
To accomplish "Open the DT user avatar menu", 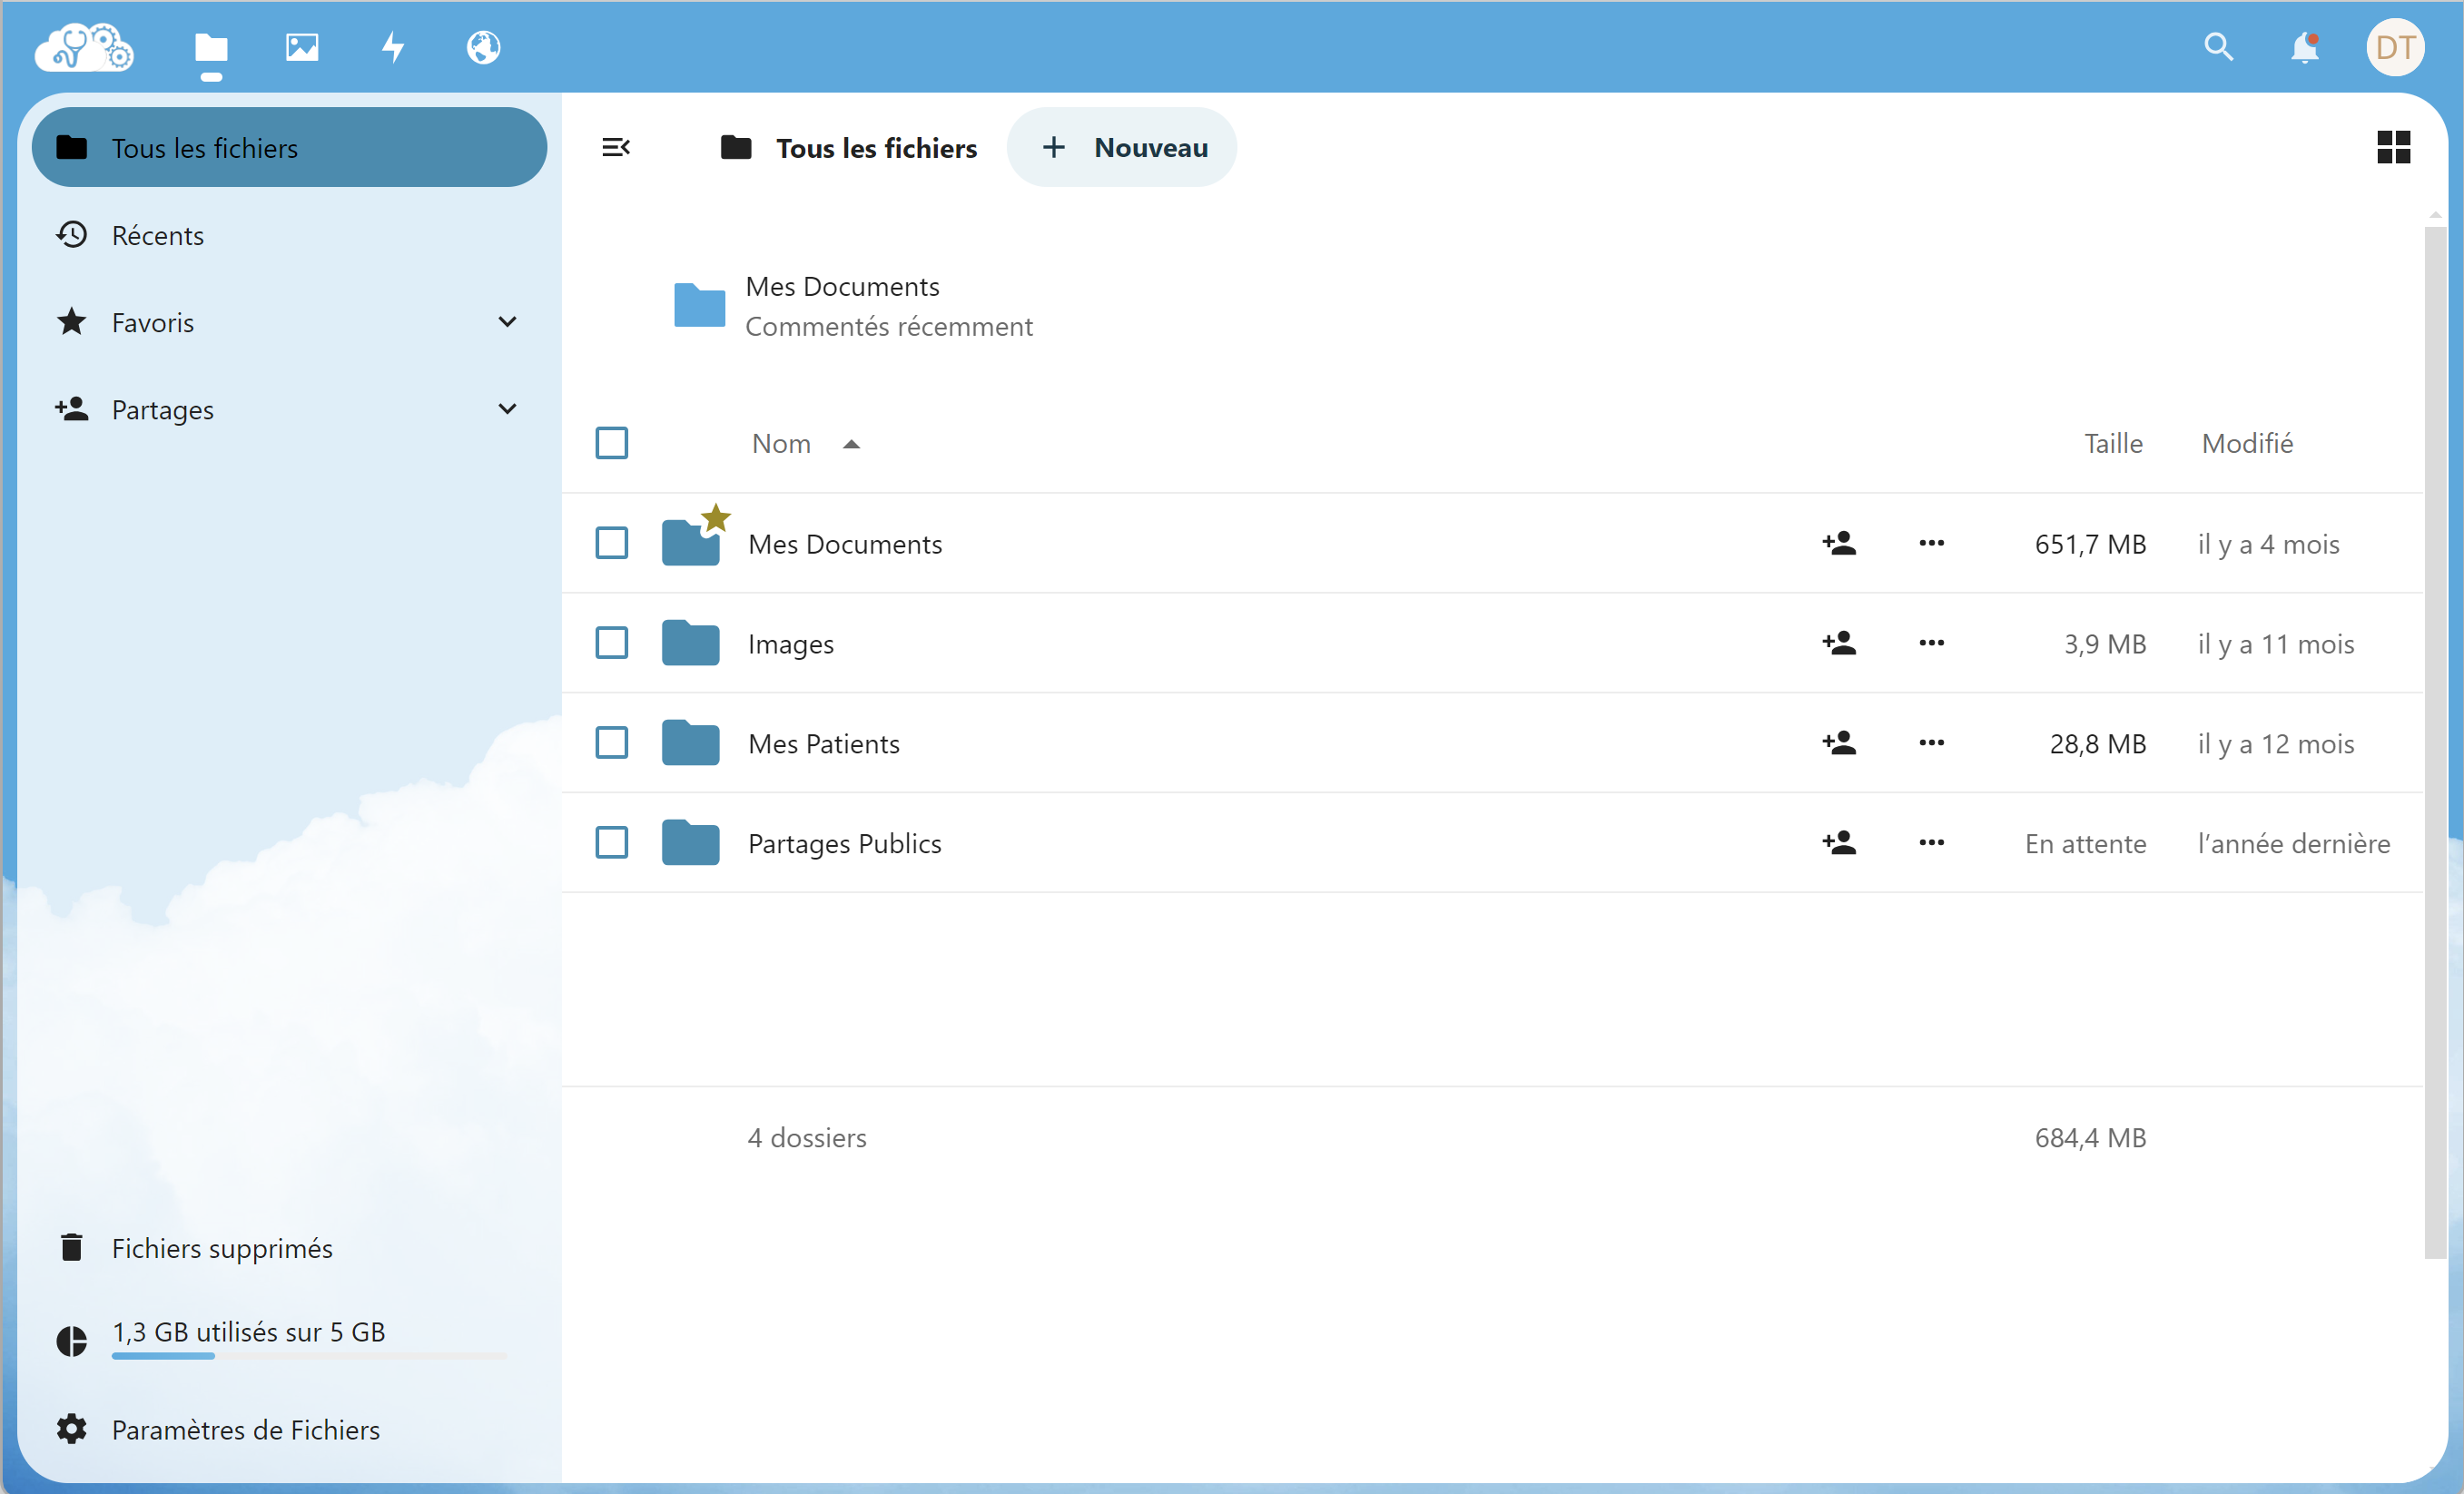I will (x=2395, y=47).
